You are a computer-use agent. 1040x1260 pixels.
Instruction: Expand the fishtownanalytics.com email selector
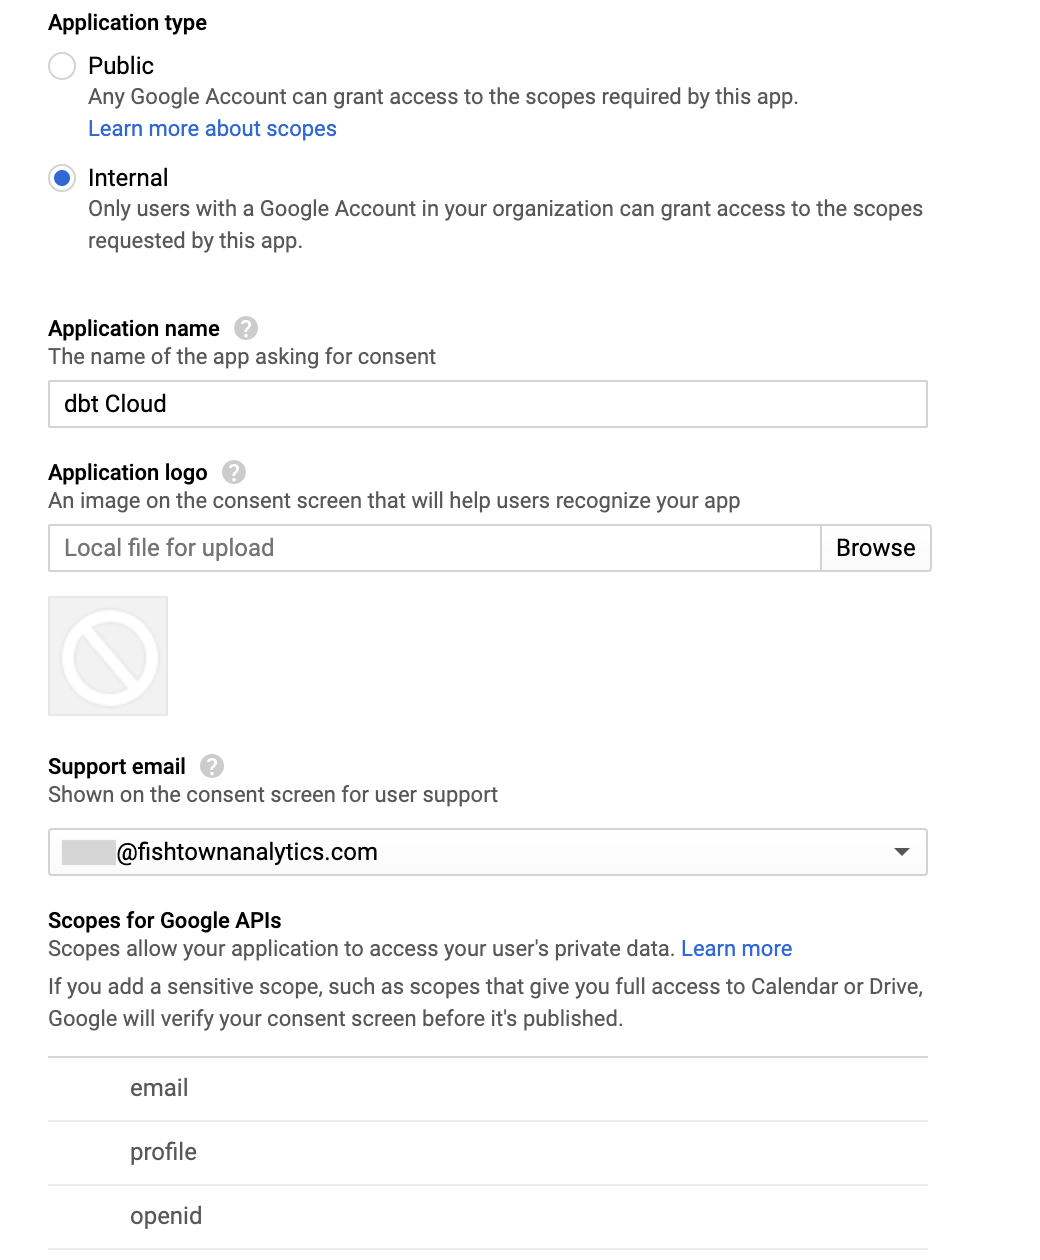[487, 852]
